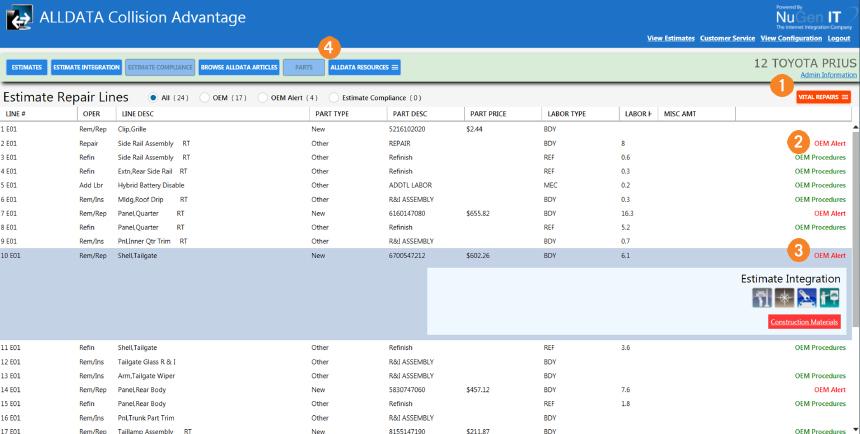Select 'Pnl,Trunk Part Trim' on line 16
This screenshot has width=860, height=434.
point(146,418)
